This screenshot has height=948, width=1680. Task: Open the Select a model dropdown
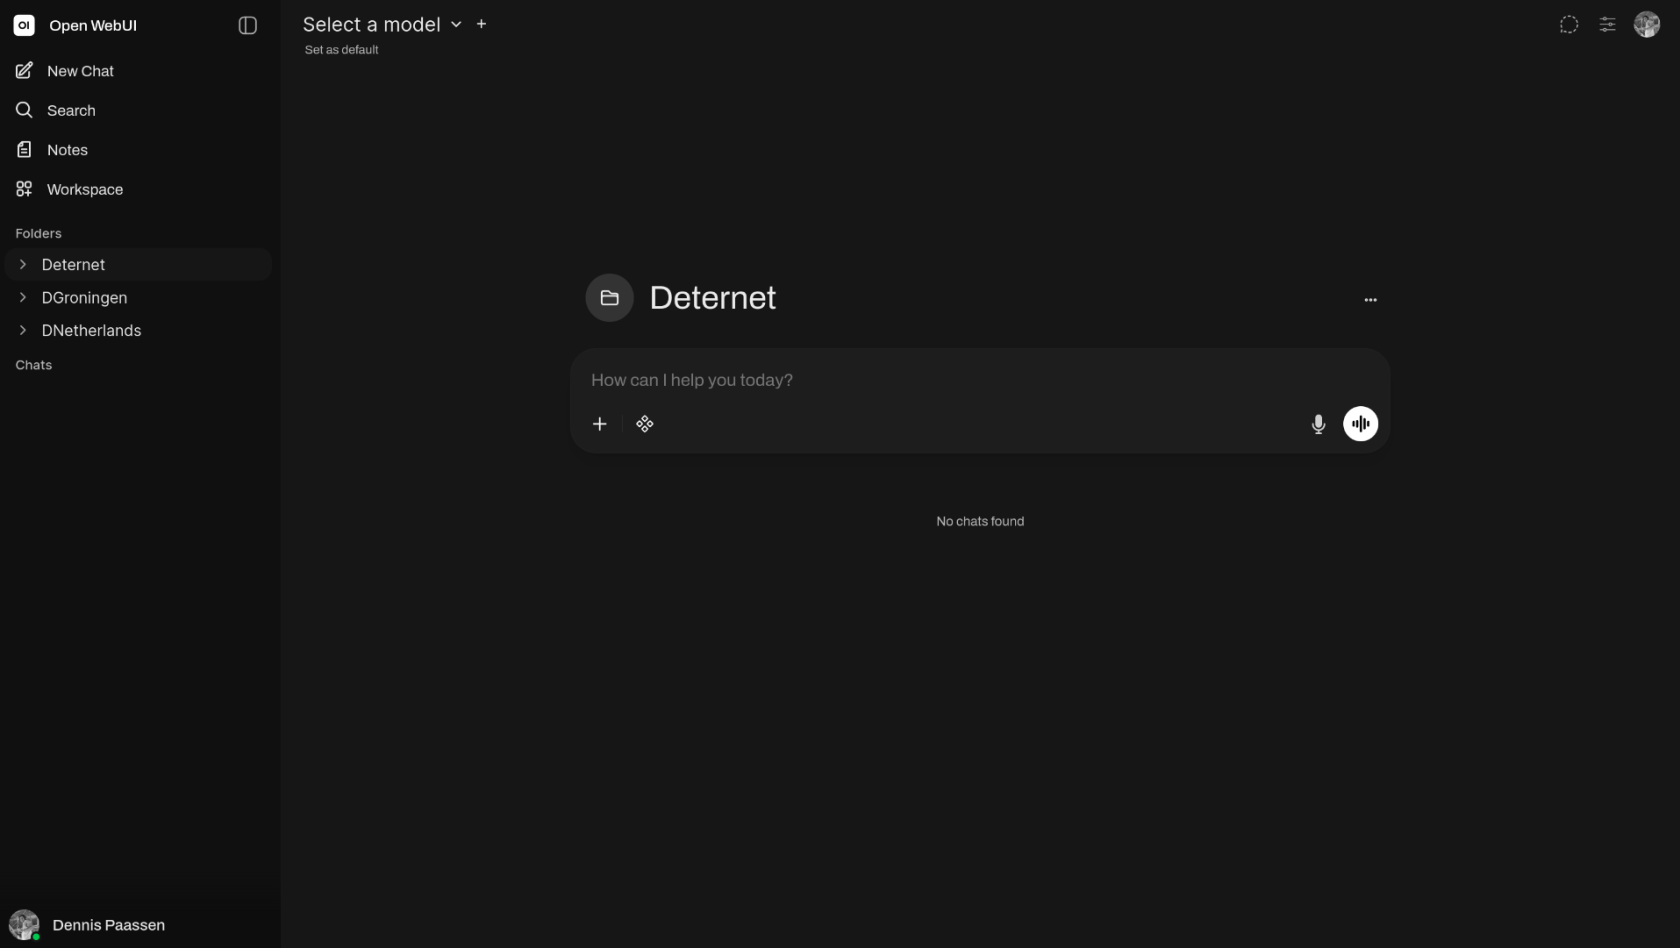(x=382, y=24)
